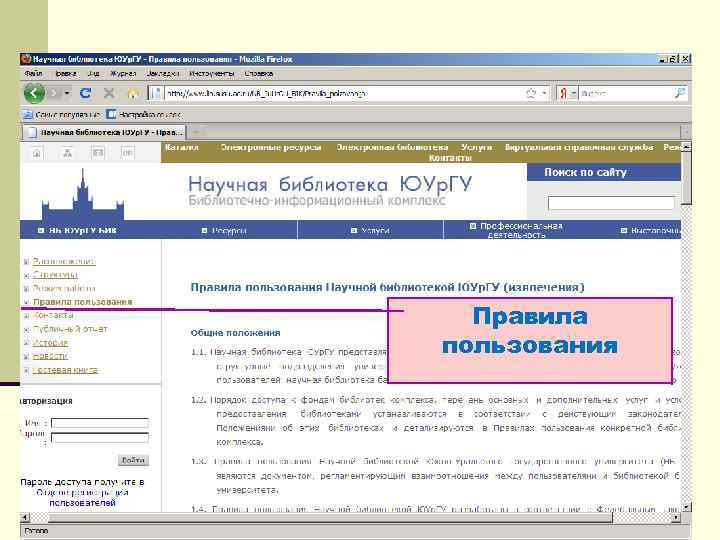Screen dimensions: 720x540
Task: Expand the Услуги blue menu item
Action: 370,230
